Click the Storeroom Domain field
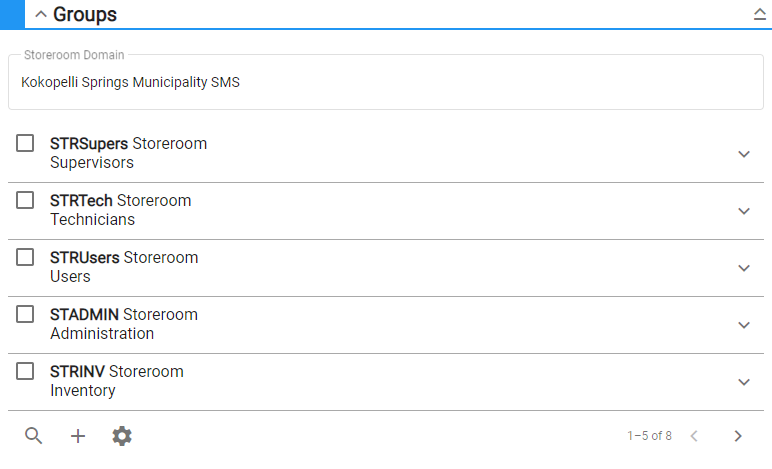Image resolution: width=772 pixels, height=469 pixels. pyautogui.click(x=386, y=82)
